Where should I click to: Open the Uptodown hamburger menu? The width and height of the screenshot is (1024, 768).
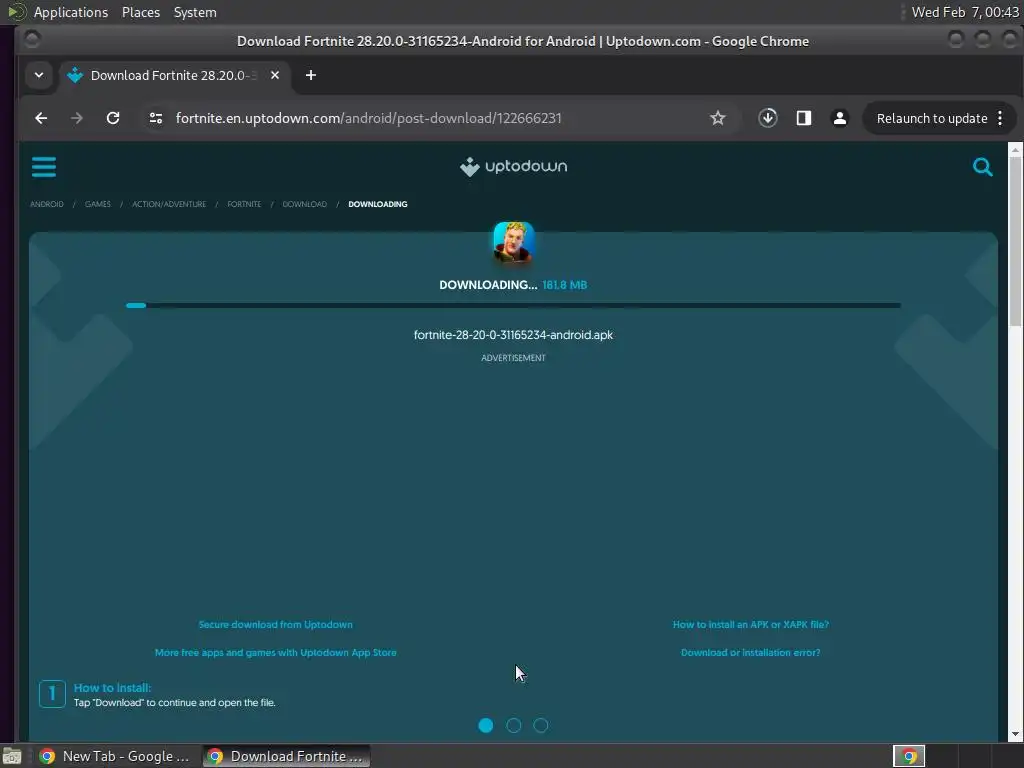(x=44, y=167)
